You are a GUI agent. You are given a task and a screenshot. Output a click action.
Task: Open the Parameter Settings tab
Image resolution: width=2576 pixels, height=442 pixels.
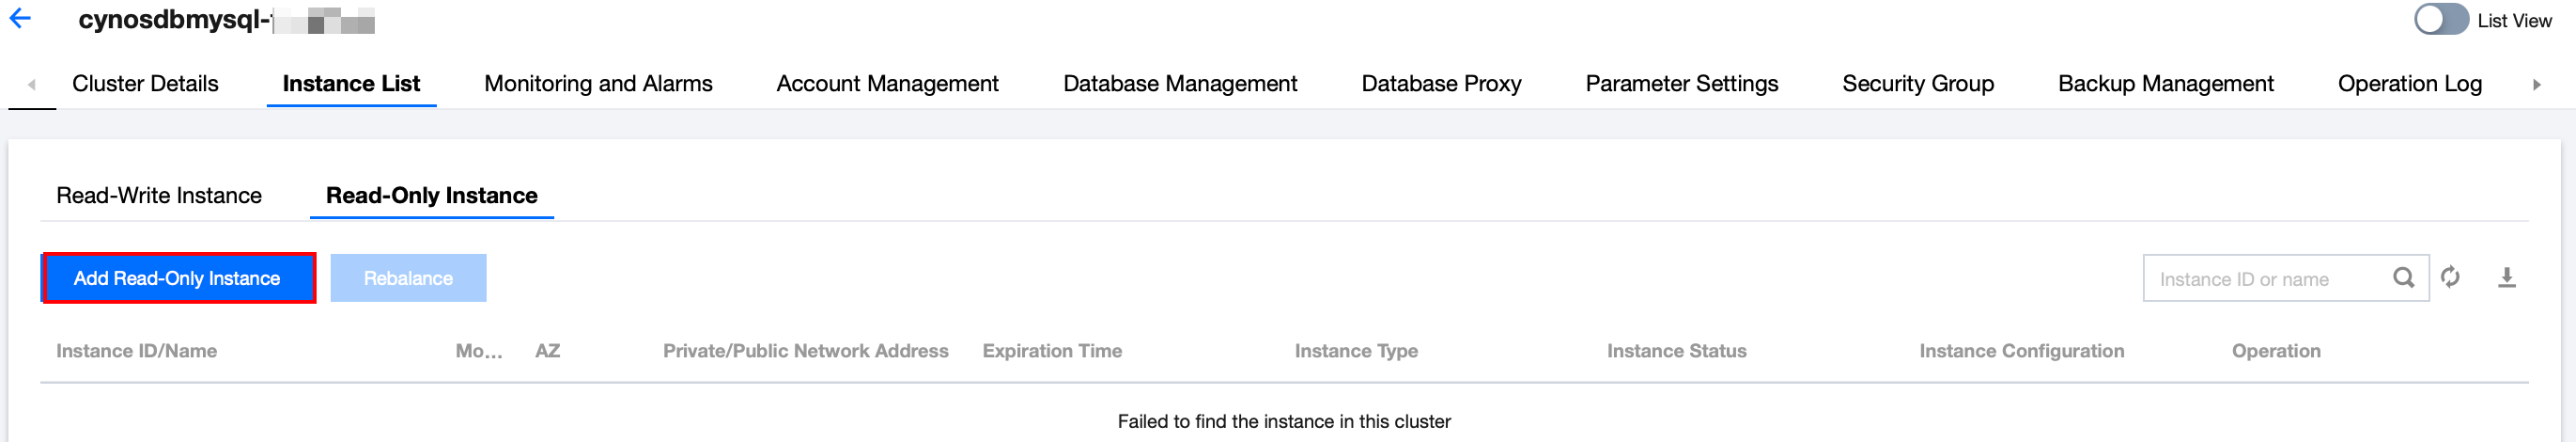[x=1681, y=84]
